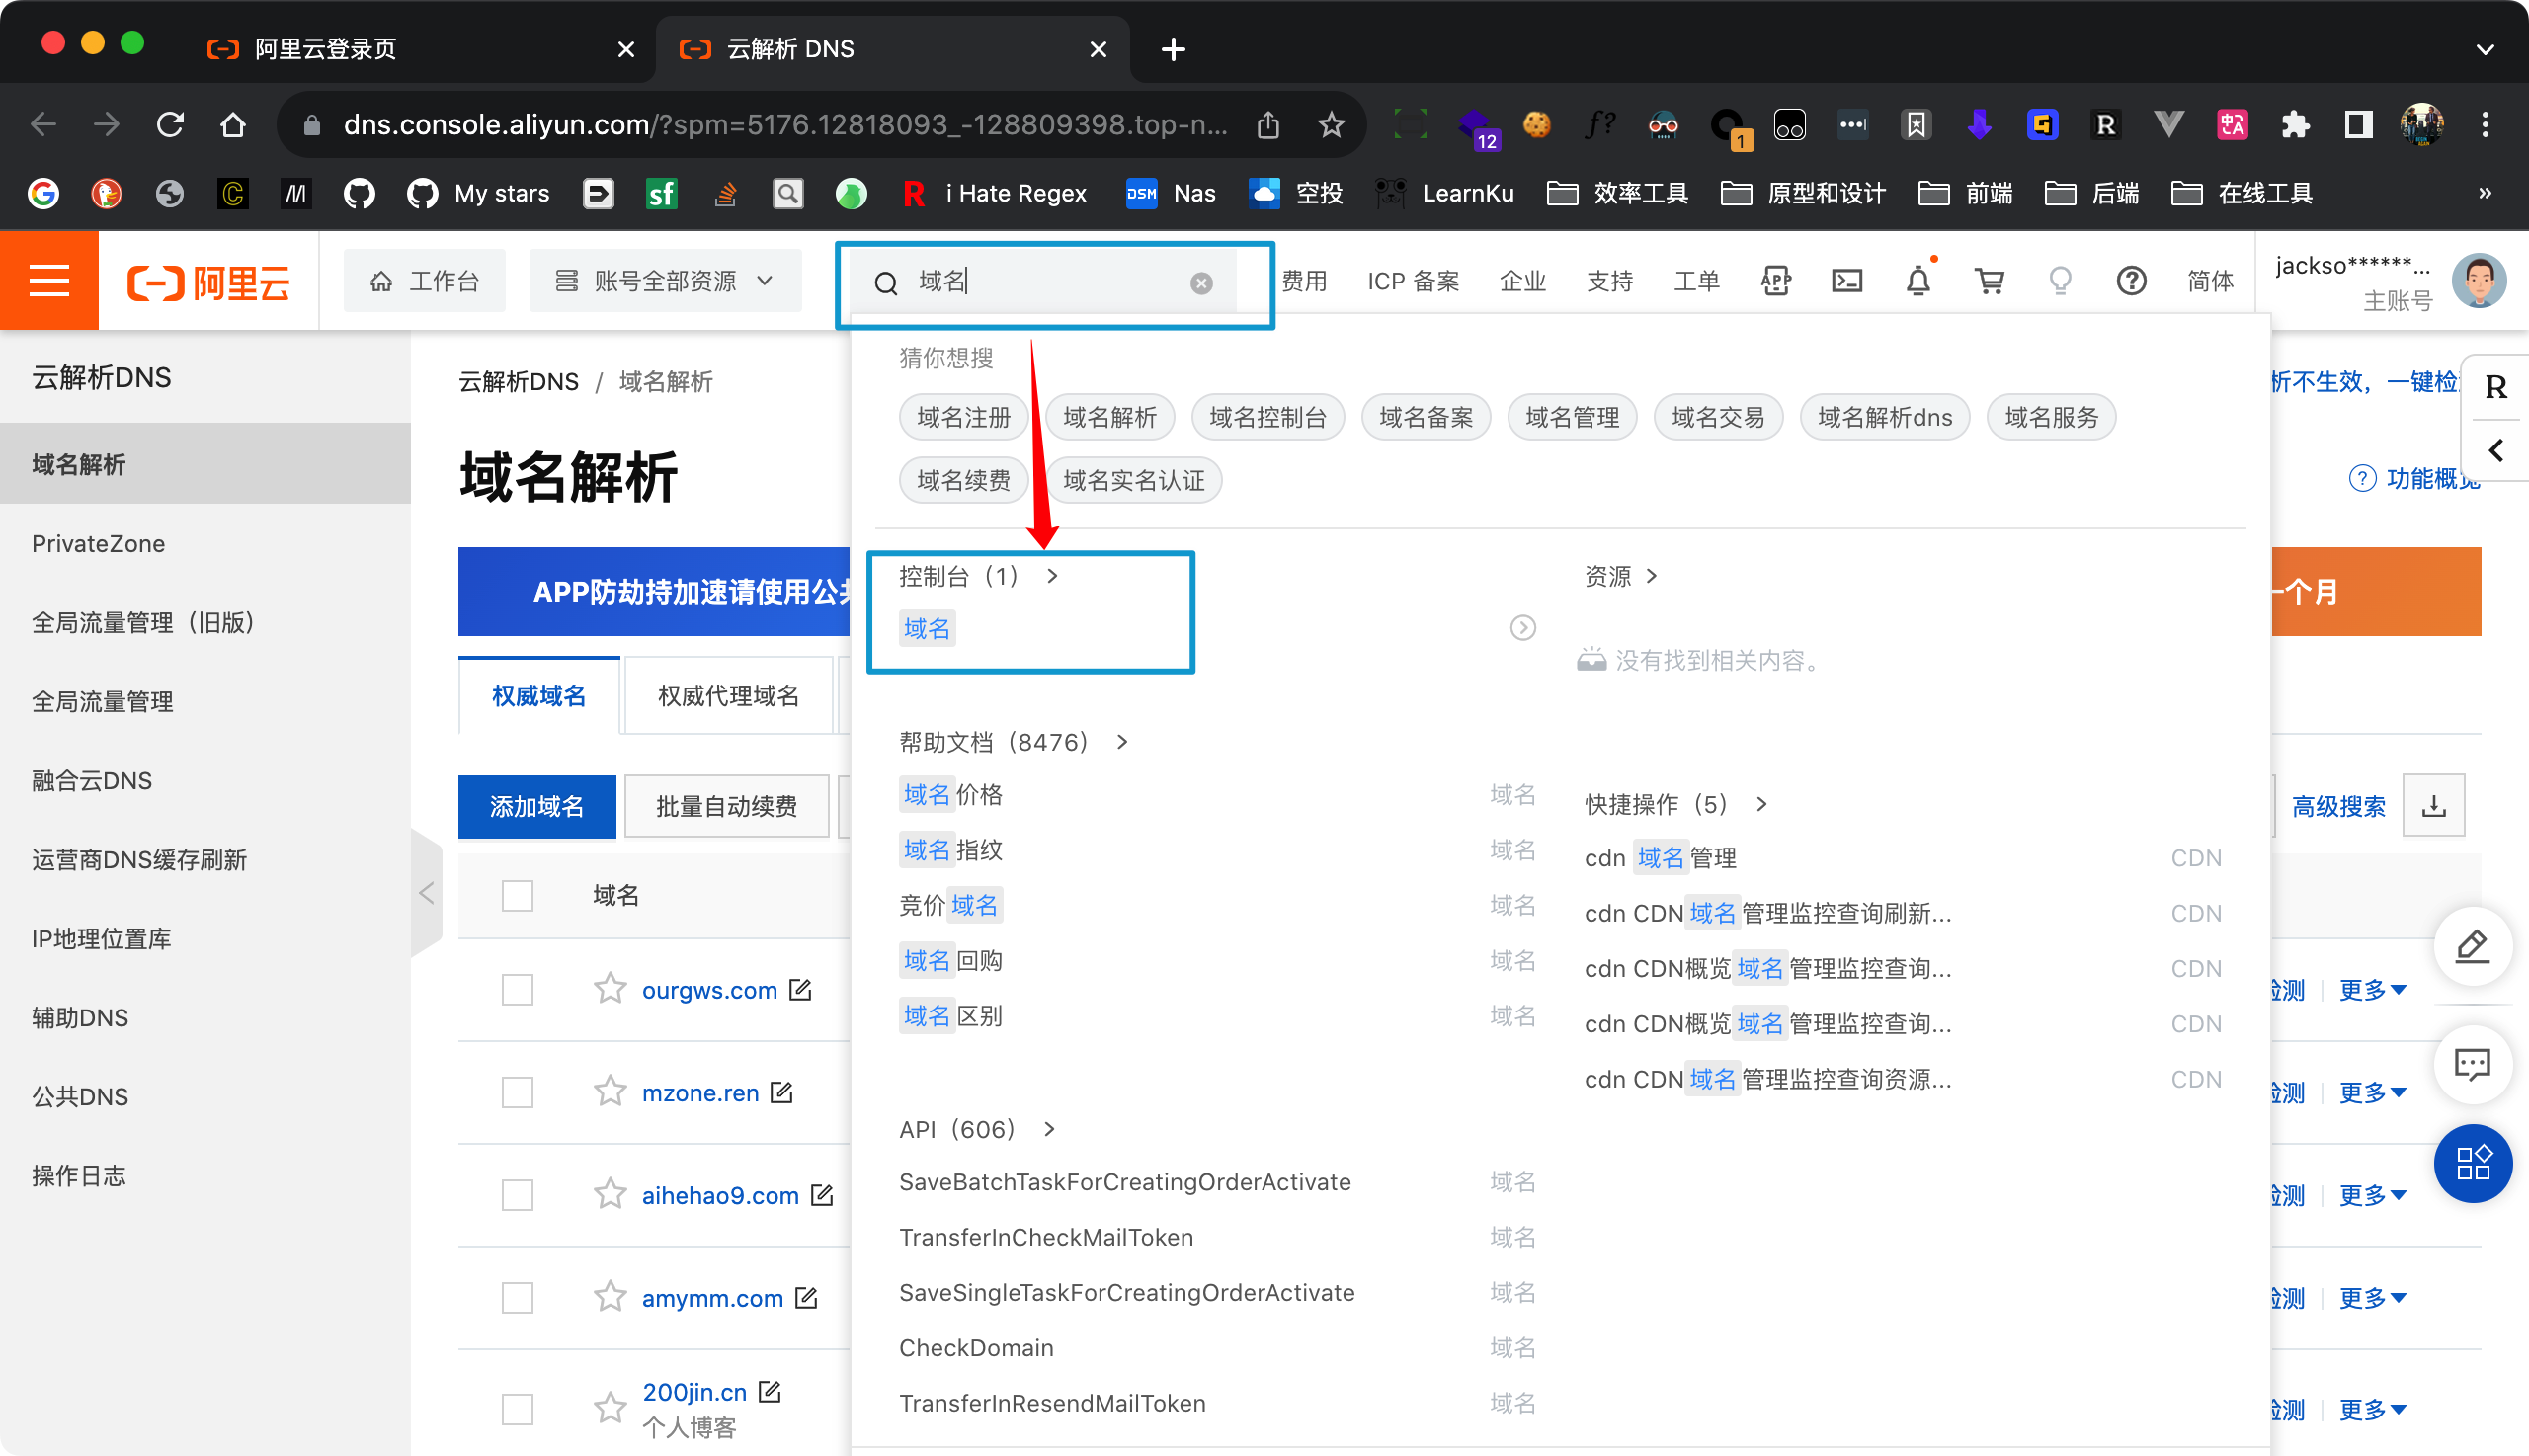This screenshot has height=1456, width=2529.
Task: Select PrivateZone in sidebar menu
Action: pyautogui.click(x=98, y=543)
